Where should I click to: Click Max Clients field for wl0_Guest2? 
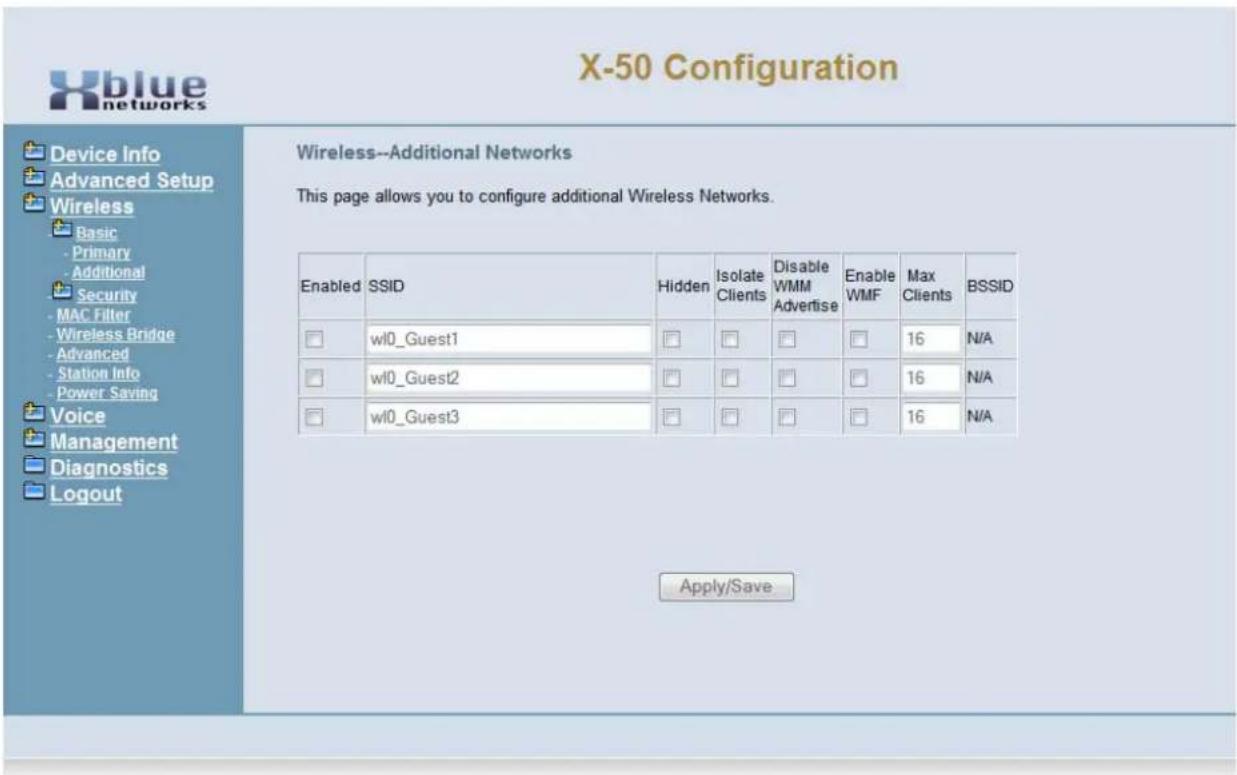pyautogui.click(x=931, y=379)
